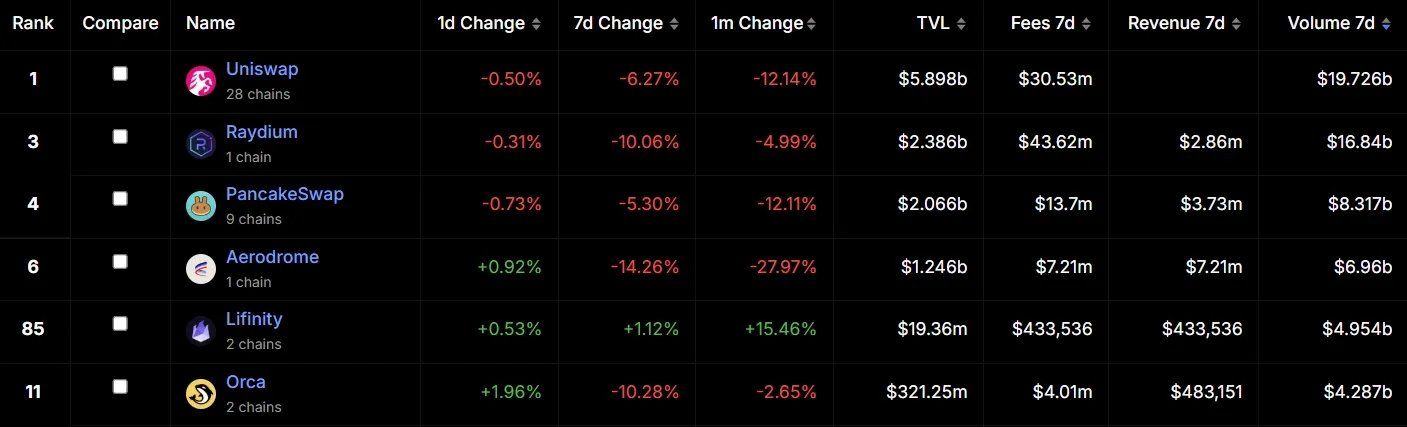Sort by Revenue 7d column header
The width and height of the screenshot is (1407, 427).
tap(1176, 23)
